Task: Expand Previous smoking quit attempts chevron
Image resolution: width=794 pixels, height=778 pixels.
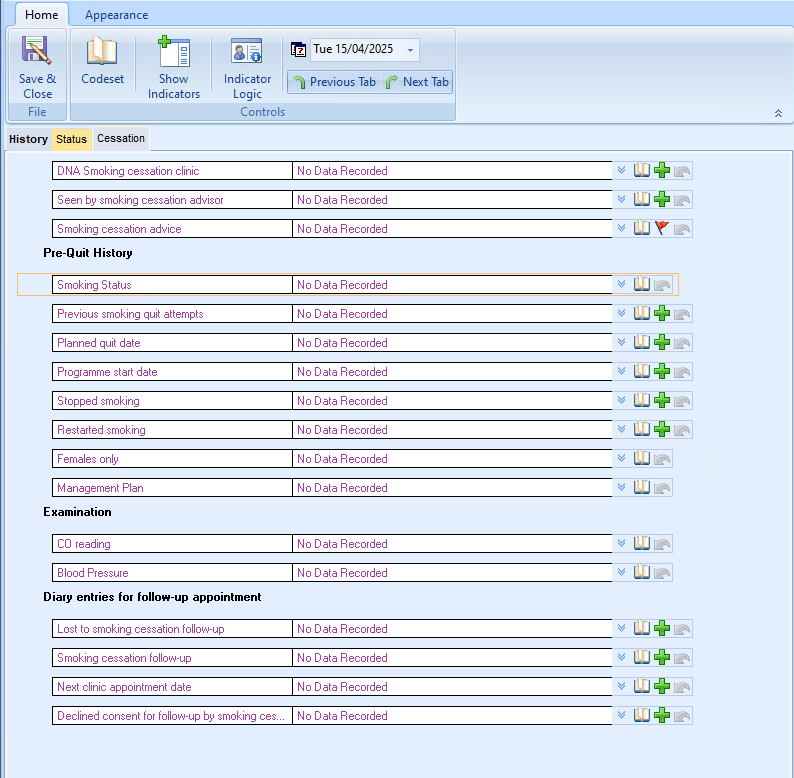Action: [x=621, y=313]
